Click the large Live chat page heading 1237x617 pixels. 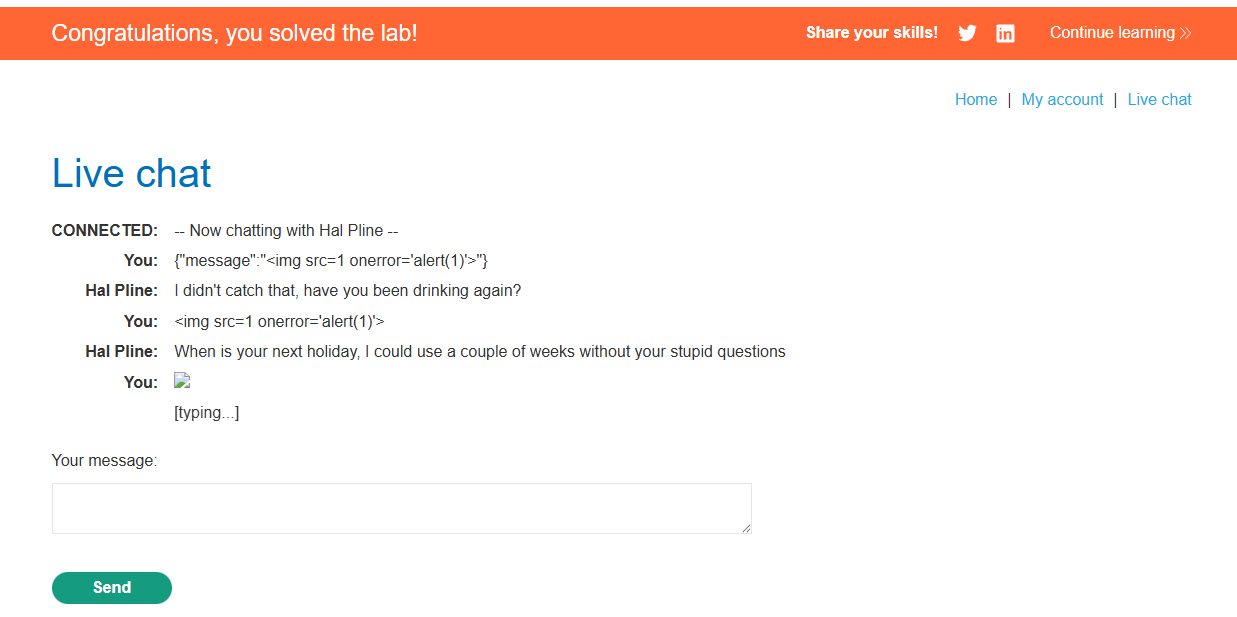[x=132, y=174]
